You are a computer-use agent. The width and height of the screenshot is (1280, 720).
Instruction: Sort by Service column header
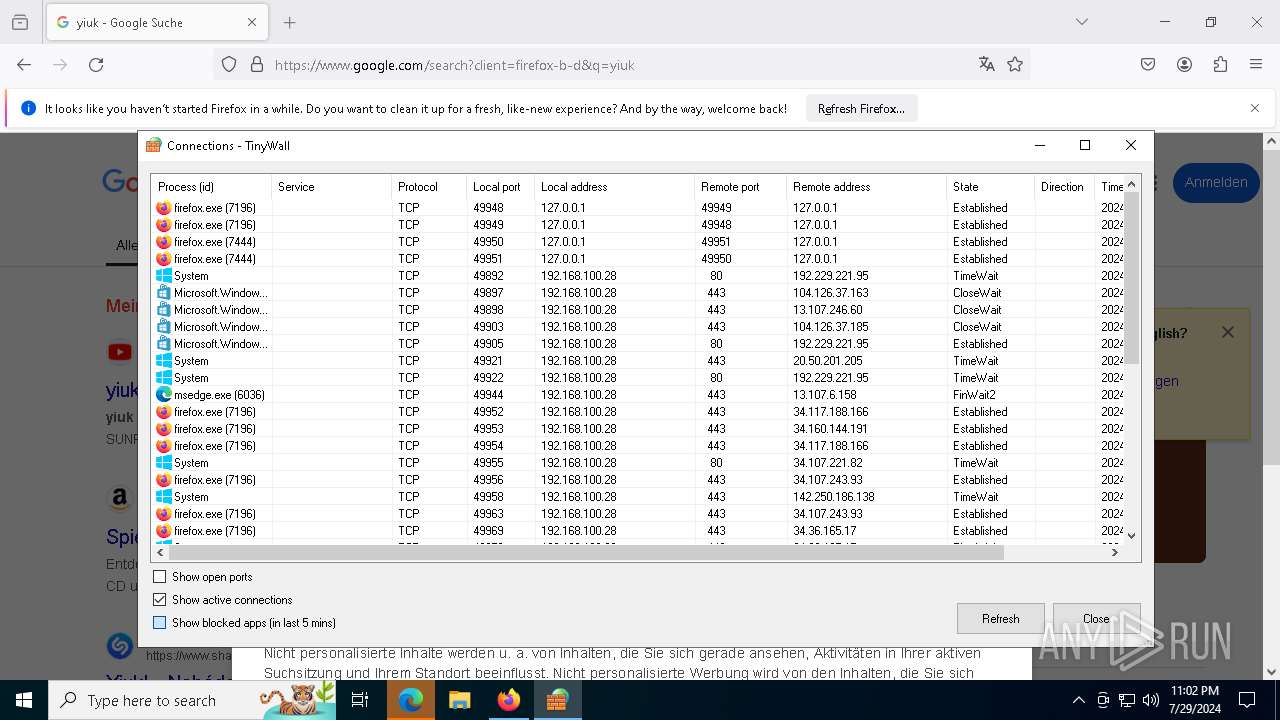331,187
